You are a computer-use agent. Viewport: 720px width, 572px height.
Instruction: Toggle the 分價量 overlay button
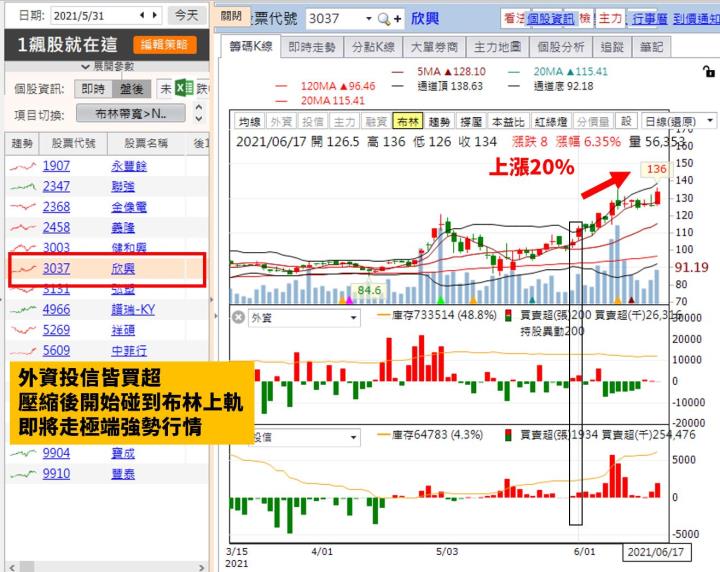[x=593, y=122]
